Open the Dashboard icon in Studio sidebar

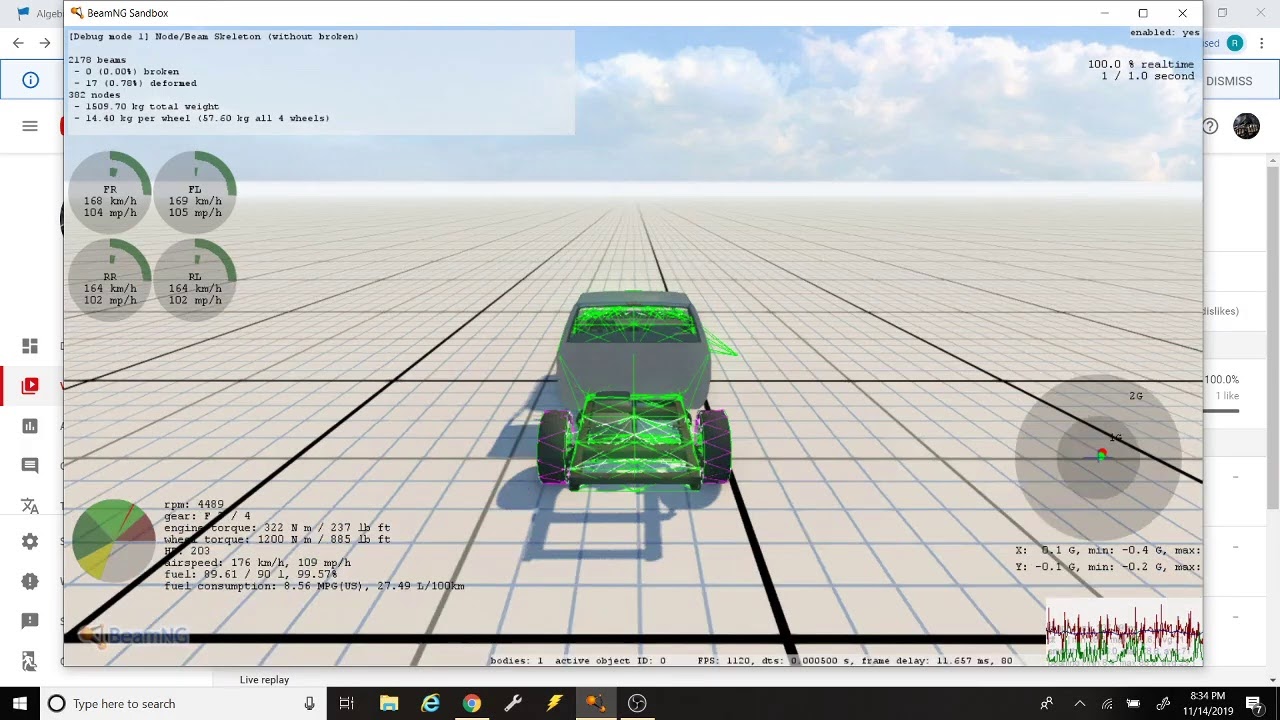click(30, 346)
